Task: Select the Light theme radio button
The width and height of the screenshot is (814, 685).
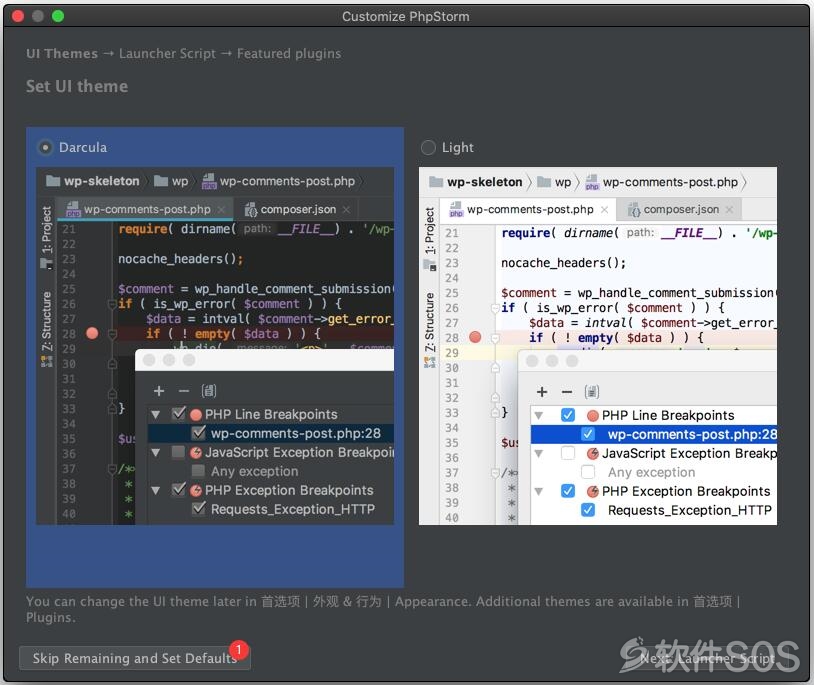Action: 428,148
